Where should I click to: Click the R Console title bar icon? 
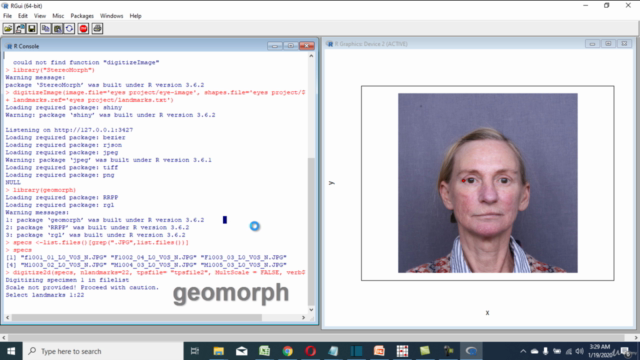(x=9, y=46)
